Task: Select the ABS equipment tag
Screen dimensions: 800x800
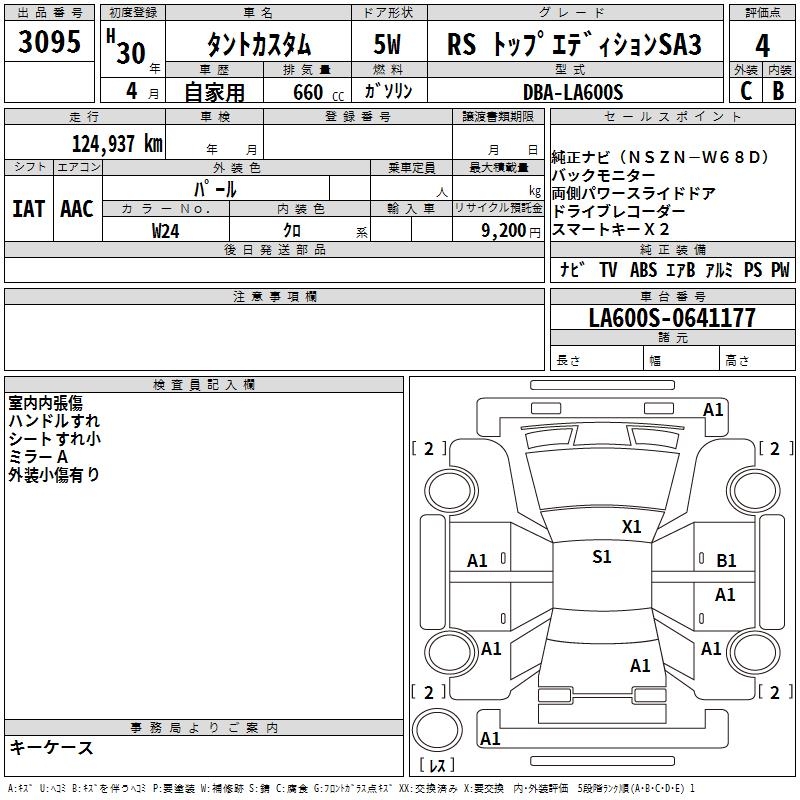Action: click(x=643, y=269)
